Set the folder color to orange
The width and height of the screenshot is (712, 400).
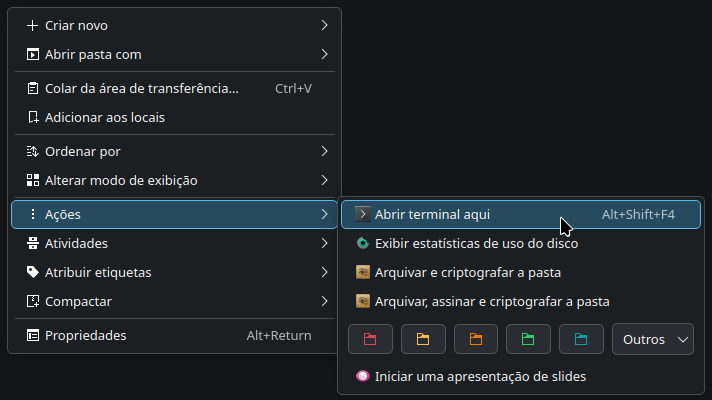476,339
